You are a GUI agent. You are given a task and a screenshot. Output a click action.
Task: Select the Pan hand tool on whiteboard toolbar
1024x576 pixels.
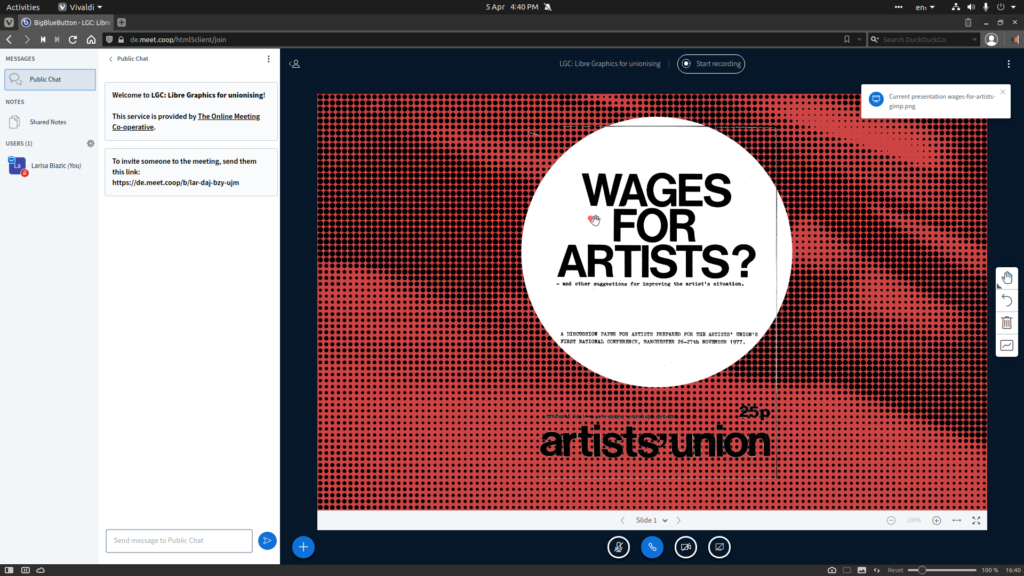point(1007,278)
